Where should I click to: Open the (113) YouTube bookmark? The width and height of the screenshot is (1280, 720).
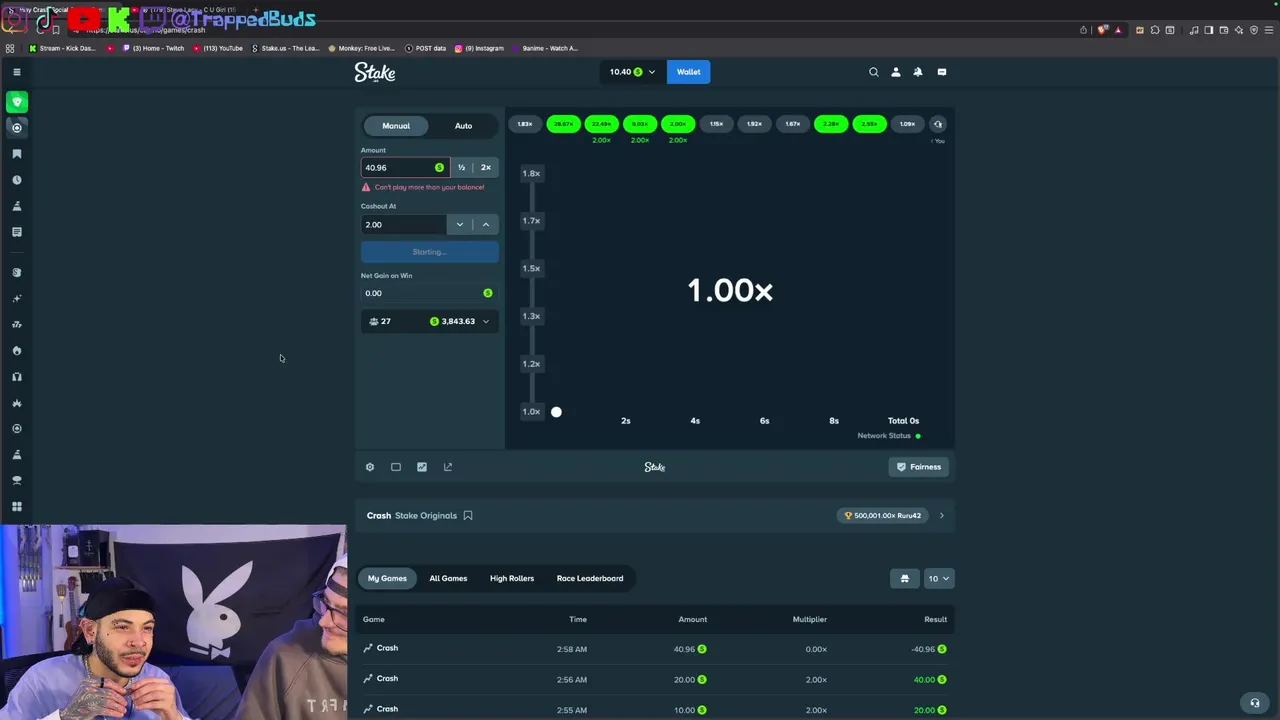pos(217,48)
